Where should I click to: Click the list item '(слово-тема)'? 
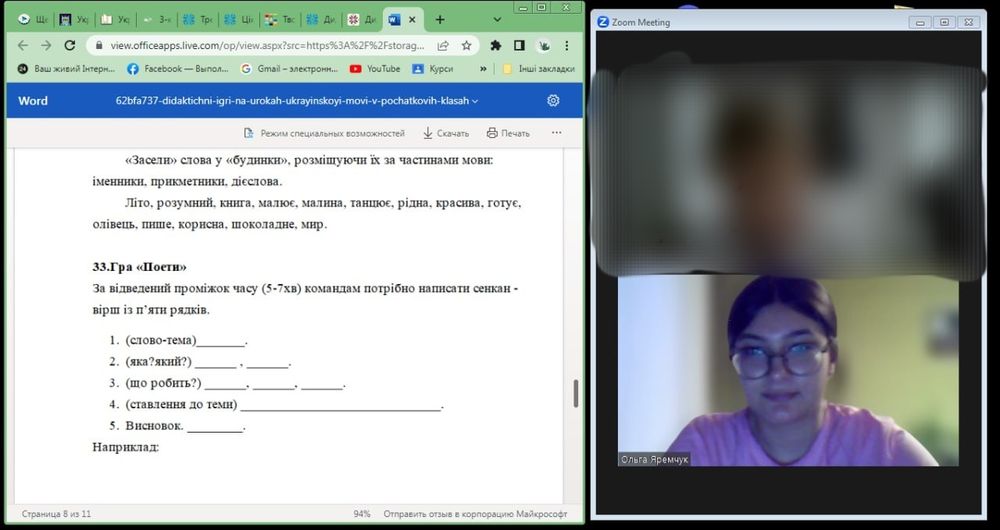pos(161,341)
